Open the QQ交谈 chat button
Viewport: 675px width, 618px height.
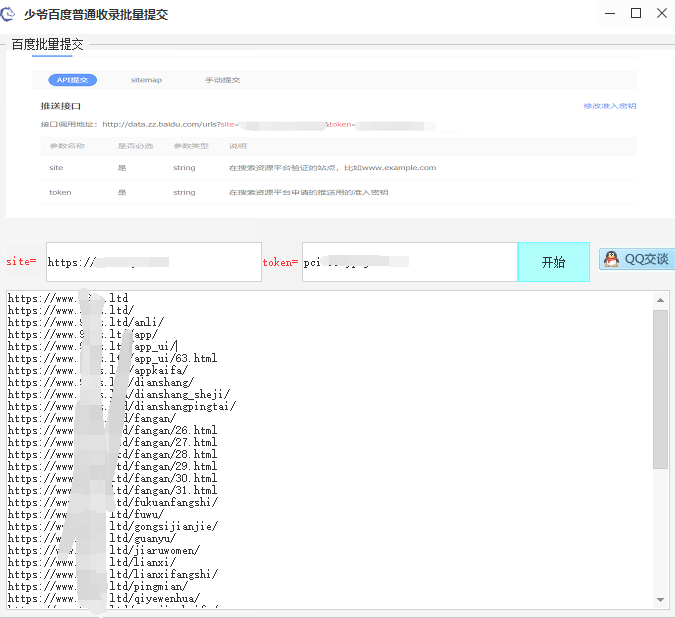pyautogui.click(x=637, y=259)
